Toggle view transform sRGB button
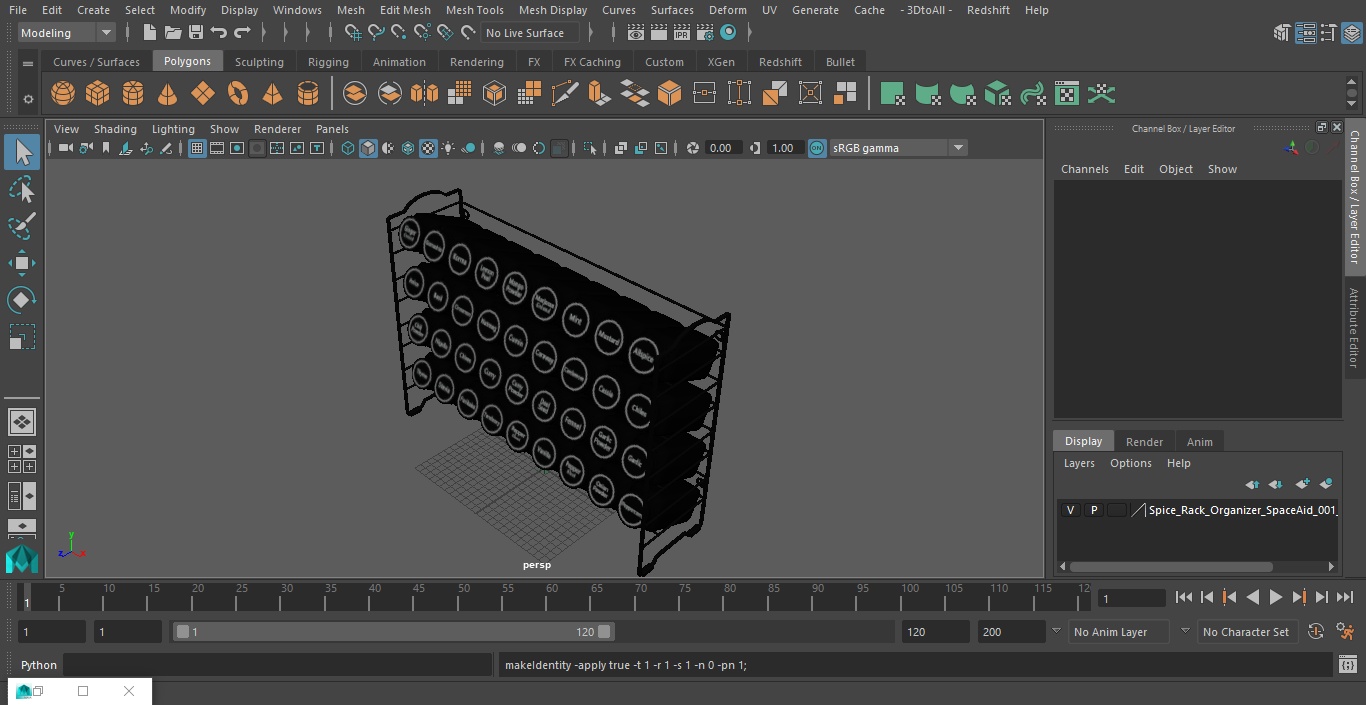 817,148
